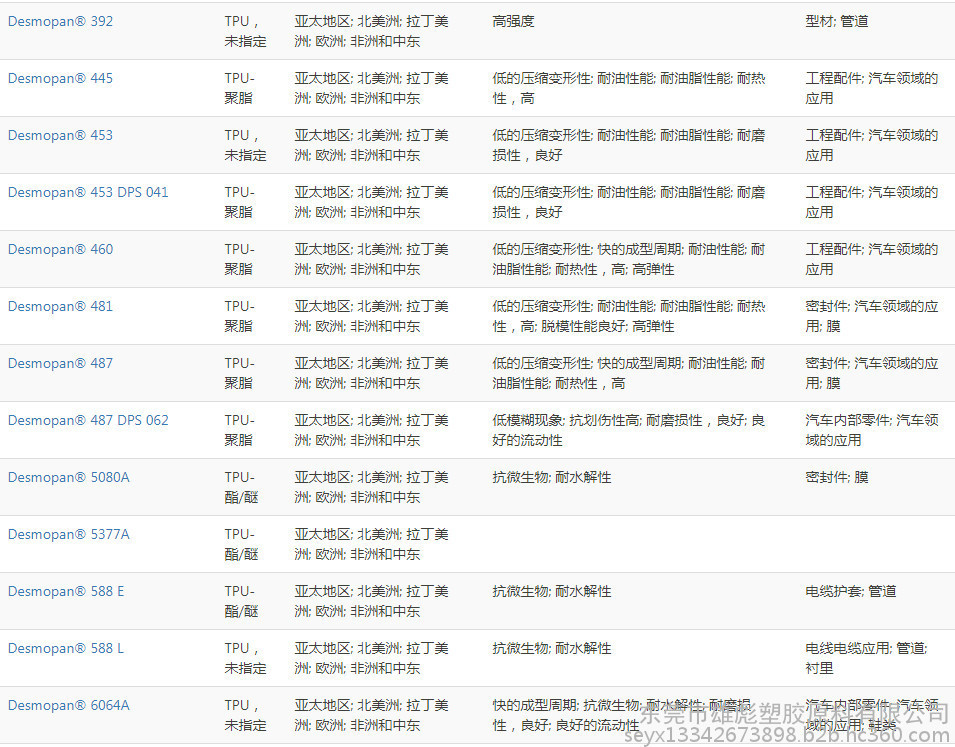Open the Desmopan® 453 DPS 041 link
This screenshot has width=955, height=747.
88,193
